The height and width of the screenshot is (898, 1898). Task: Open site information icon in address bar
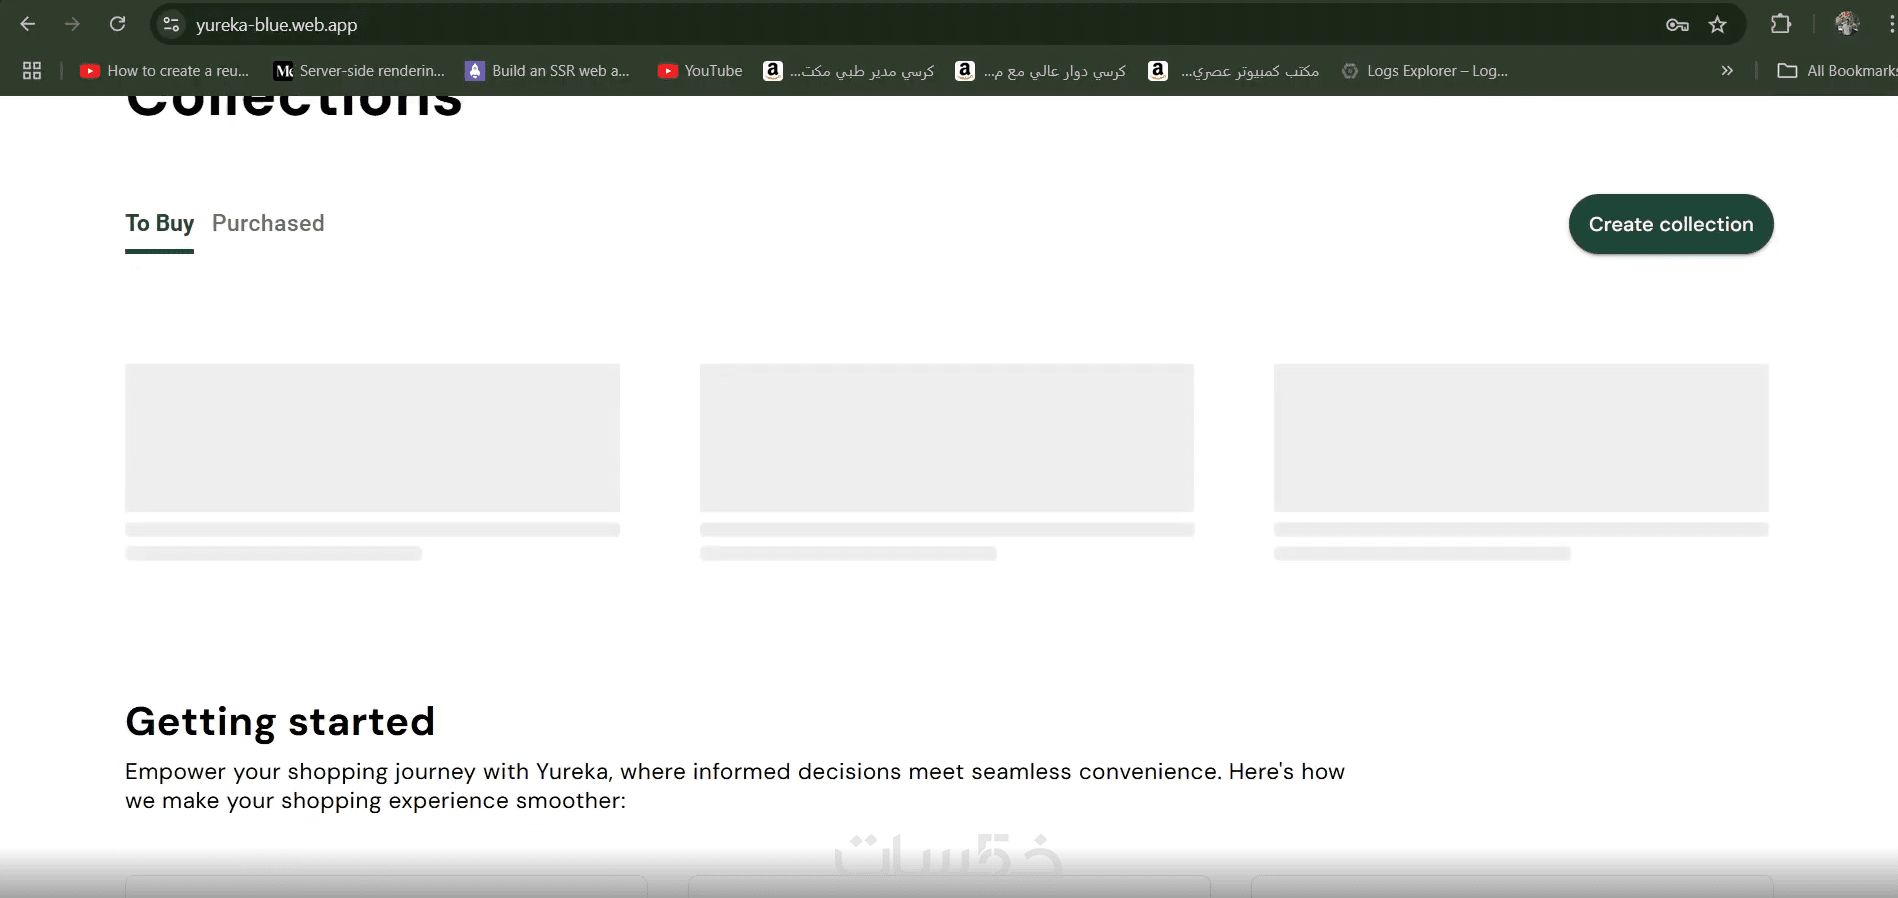pos(171,24)
